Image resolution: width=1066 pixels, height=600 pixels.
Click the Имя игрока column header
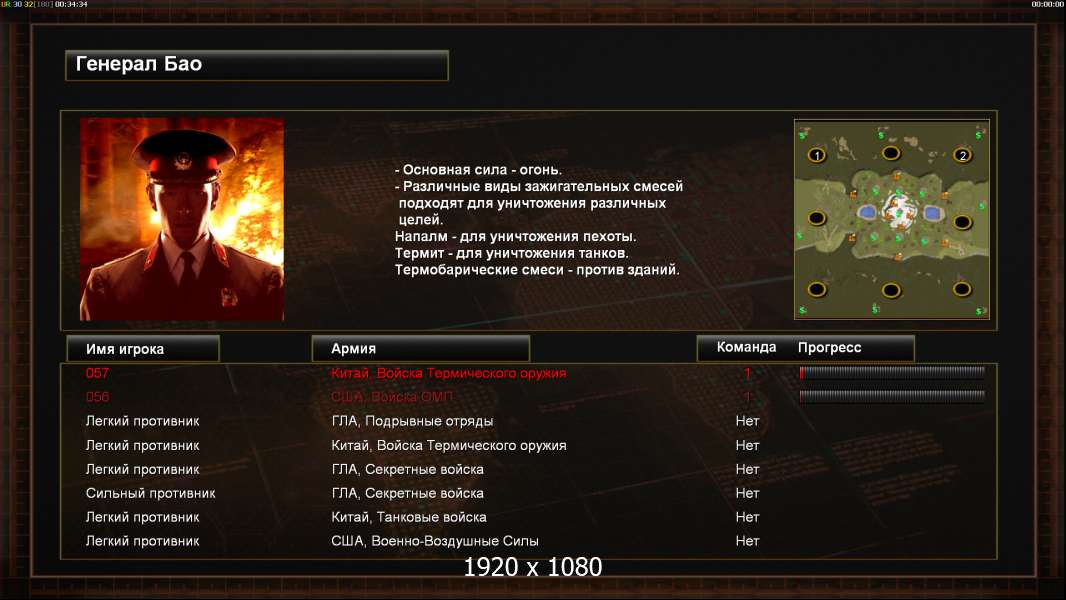coord(143,349)
